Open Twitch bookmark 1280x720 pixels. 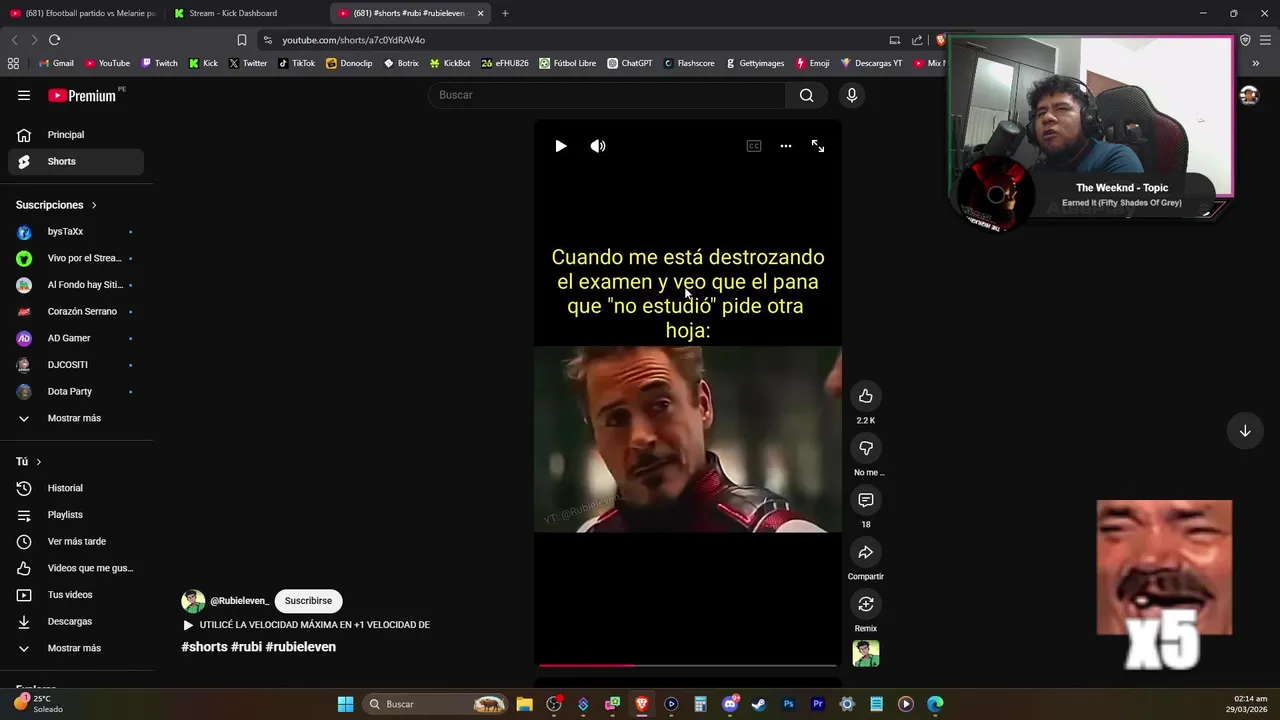159,63
